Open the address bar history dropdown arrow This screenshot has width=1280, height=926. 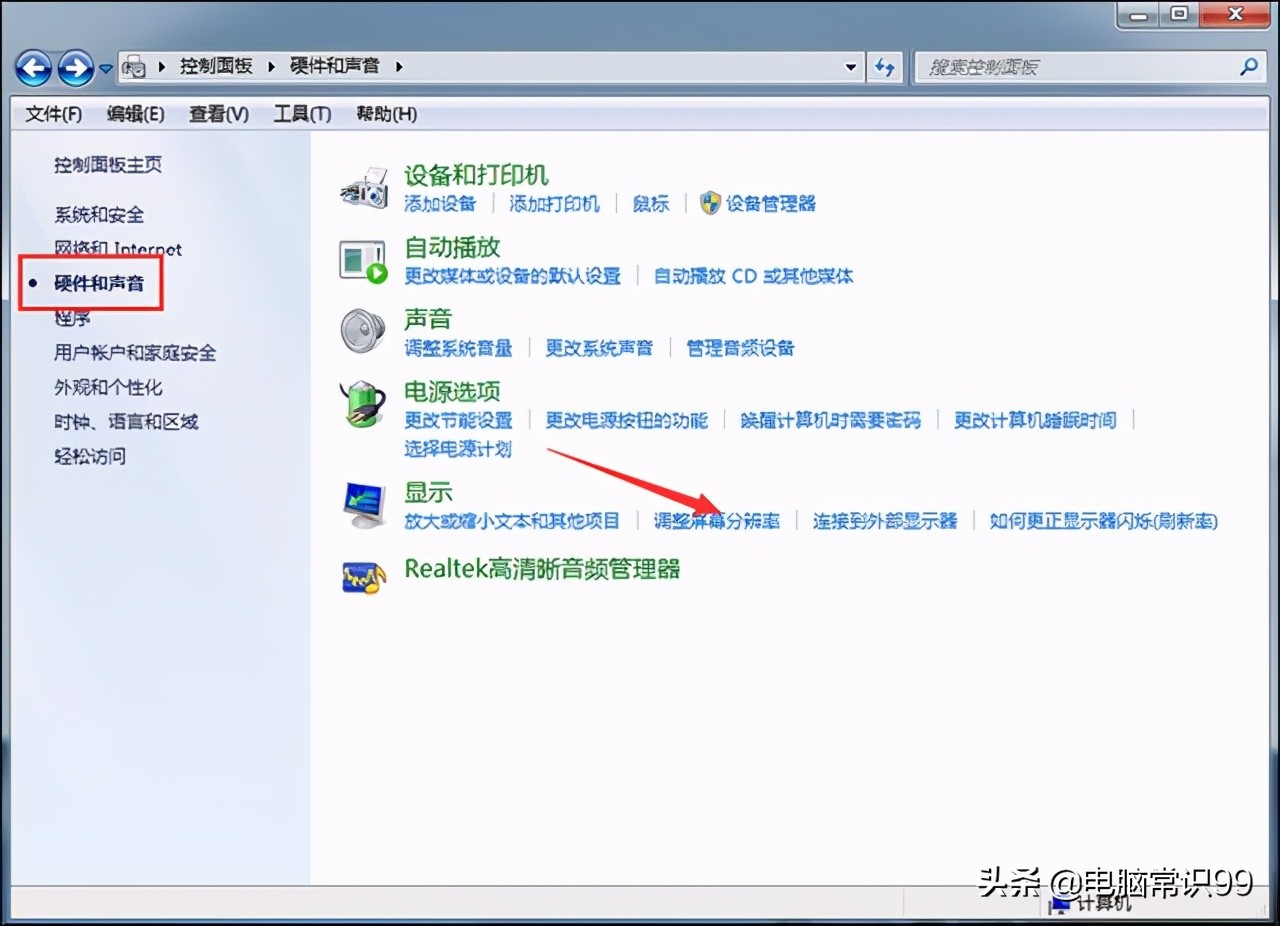click(851, 67)
